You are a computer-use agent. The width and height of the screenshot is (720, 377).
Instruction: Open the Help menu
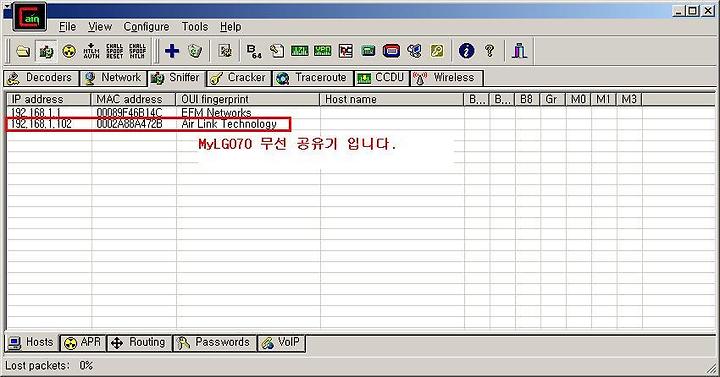(x=231, y=27)
